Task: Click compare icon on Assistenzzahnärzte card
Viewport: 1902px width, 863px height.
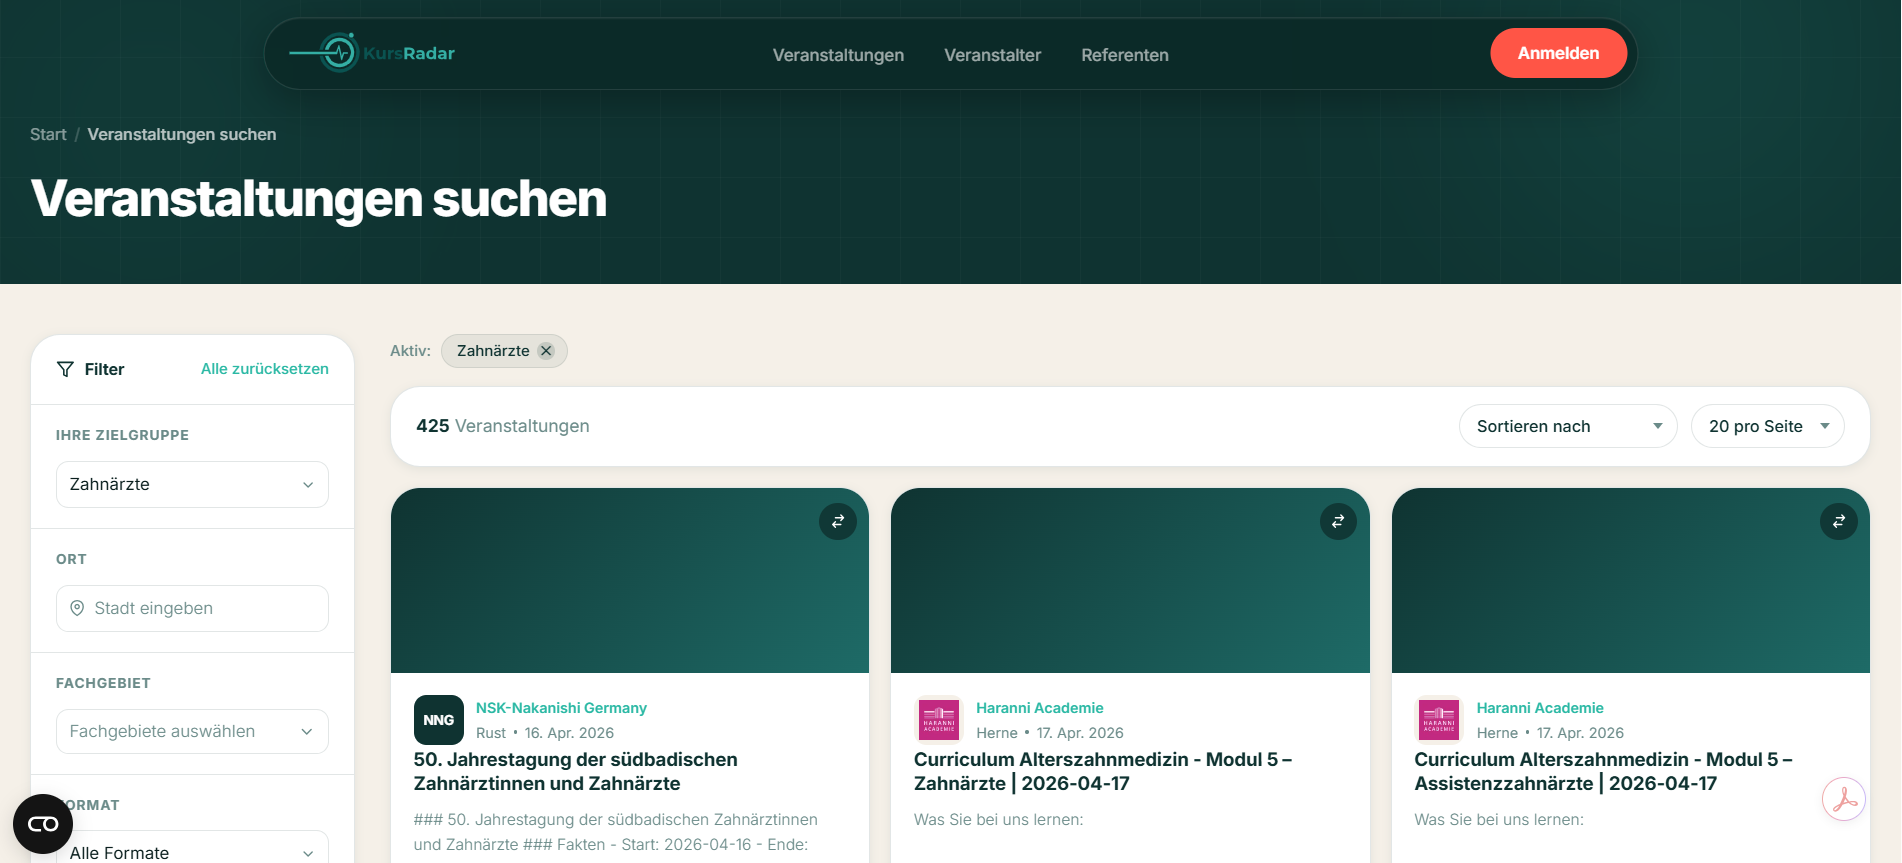Action: click(1839, 521)
